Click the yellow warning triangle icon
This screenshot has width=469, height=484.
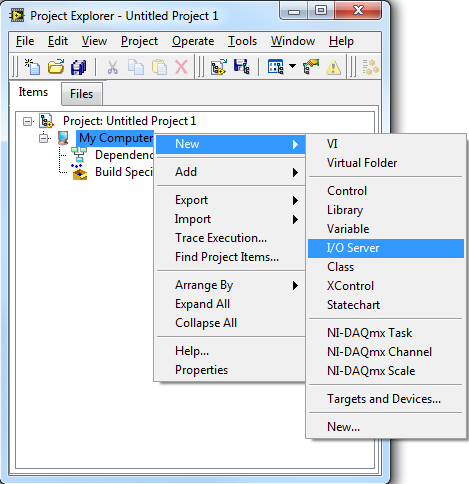333,67
